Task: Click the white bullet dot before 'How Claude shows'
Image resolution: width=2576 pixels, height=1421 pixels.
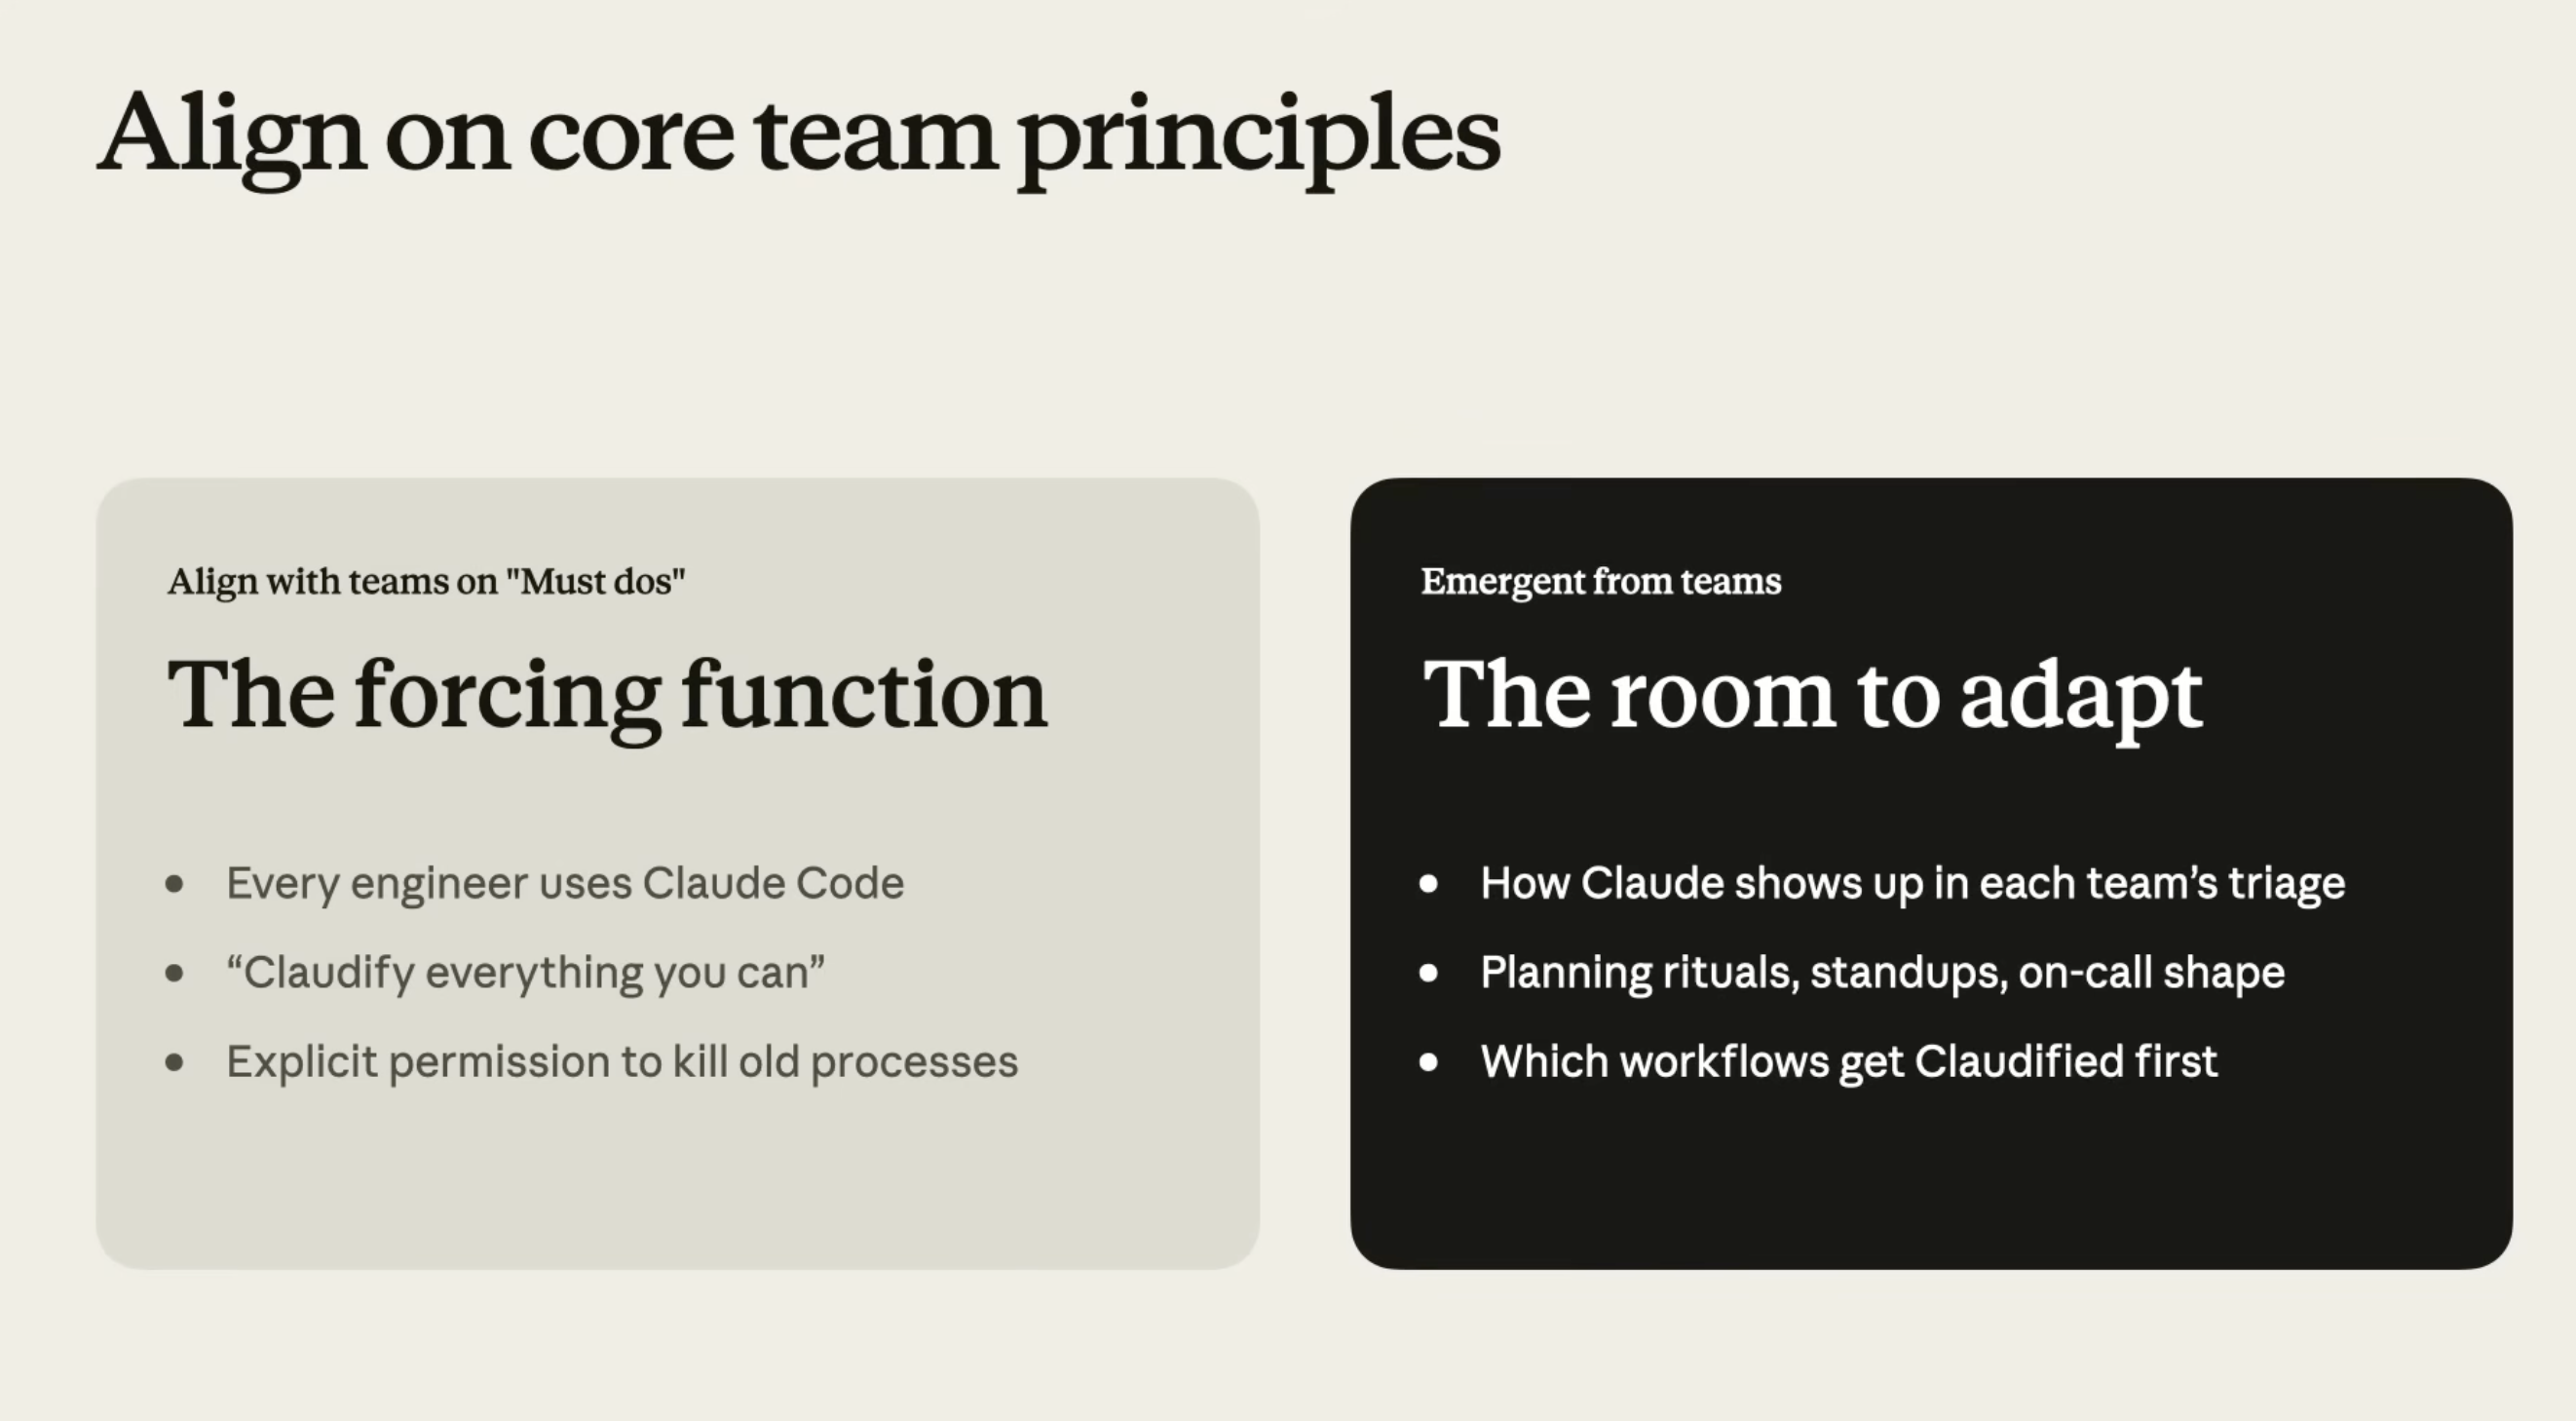Action: pos(1429,884)
